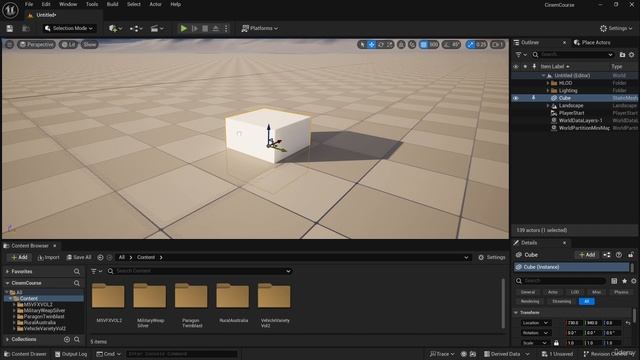Open the Platforms dropdown

260,28
